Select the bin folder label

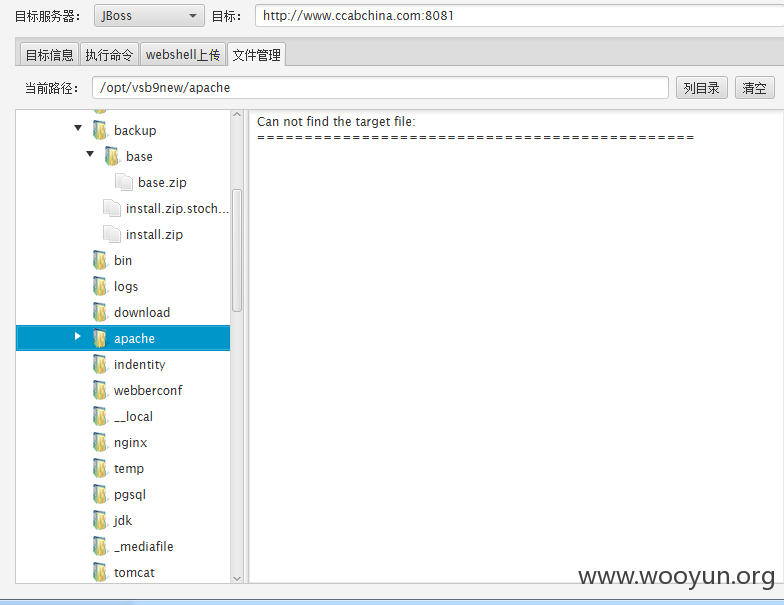tap(122, 260)
